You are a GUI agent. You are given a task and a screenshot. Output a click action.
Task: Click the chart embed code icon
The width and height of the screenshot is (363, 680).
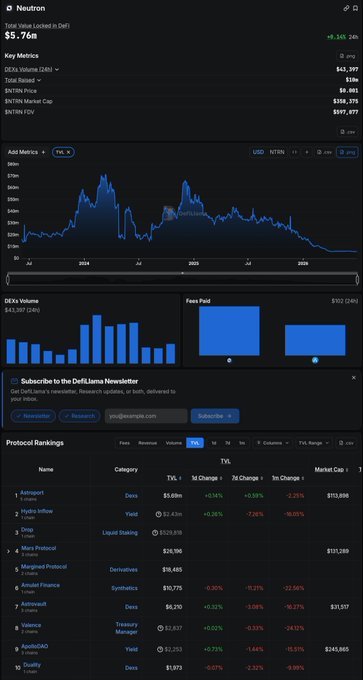pos(294,152)
